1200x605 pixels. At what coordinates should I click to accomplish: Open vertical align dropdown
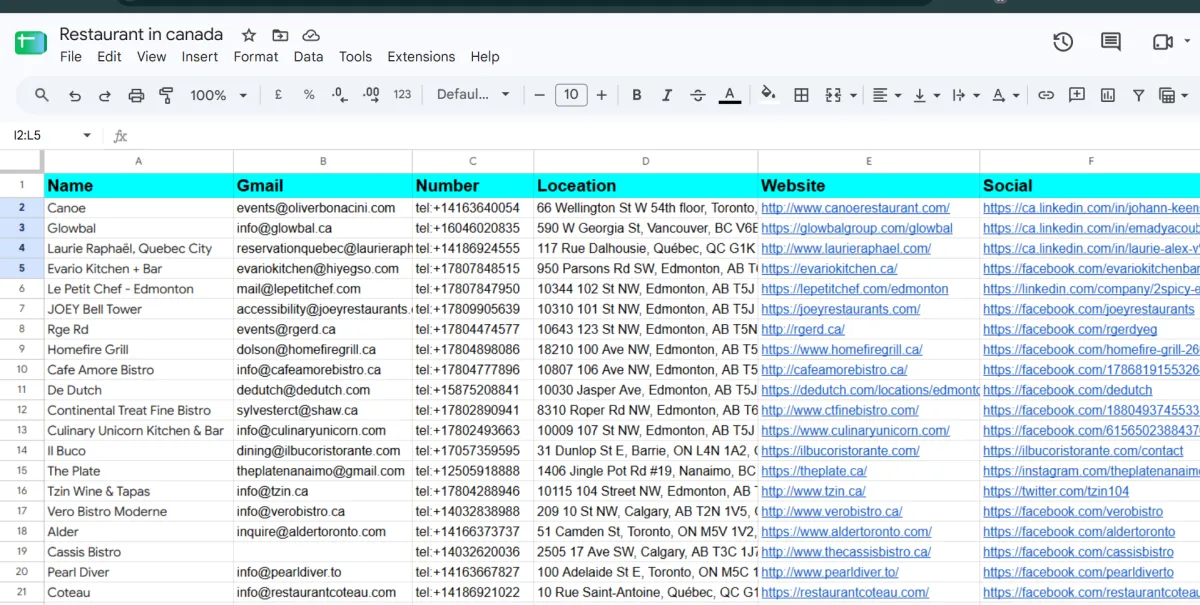[927, 95]
